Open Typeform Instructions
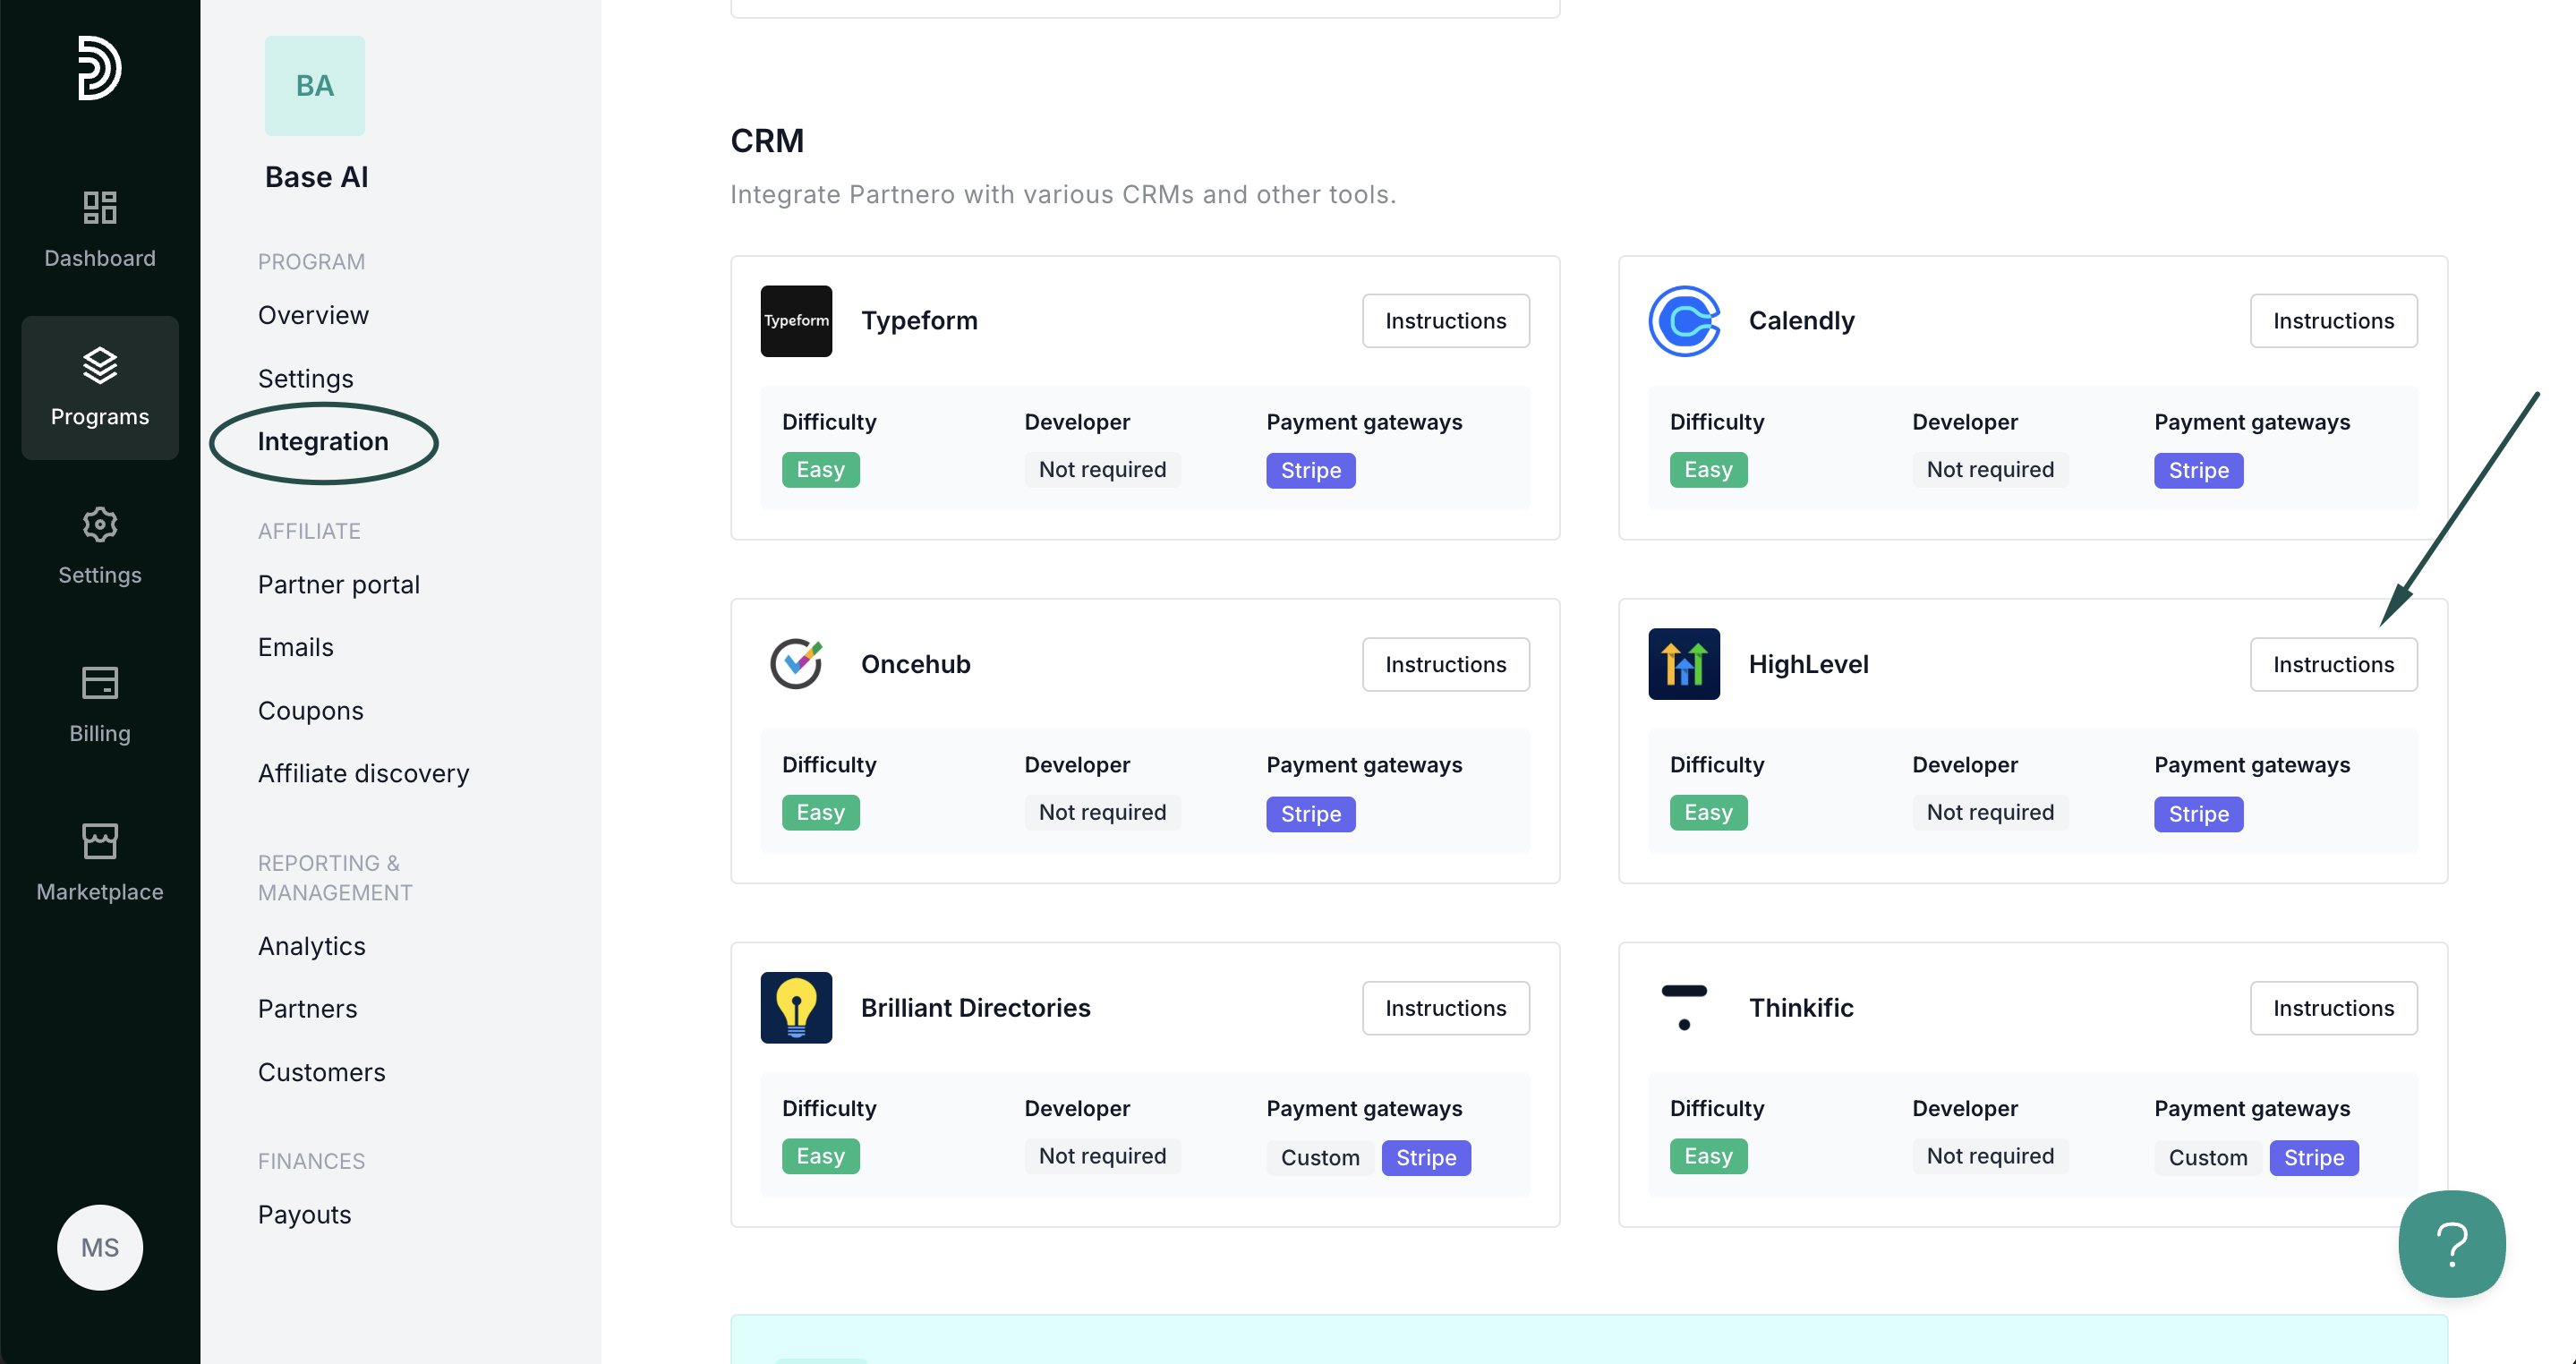The image size is (2576, 1364). pos(1445,321)
